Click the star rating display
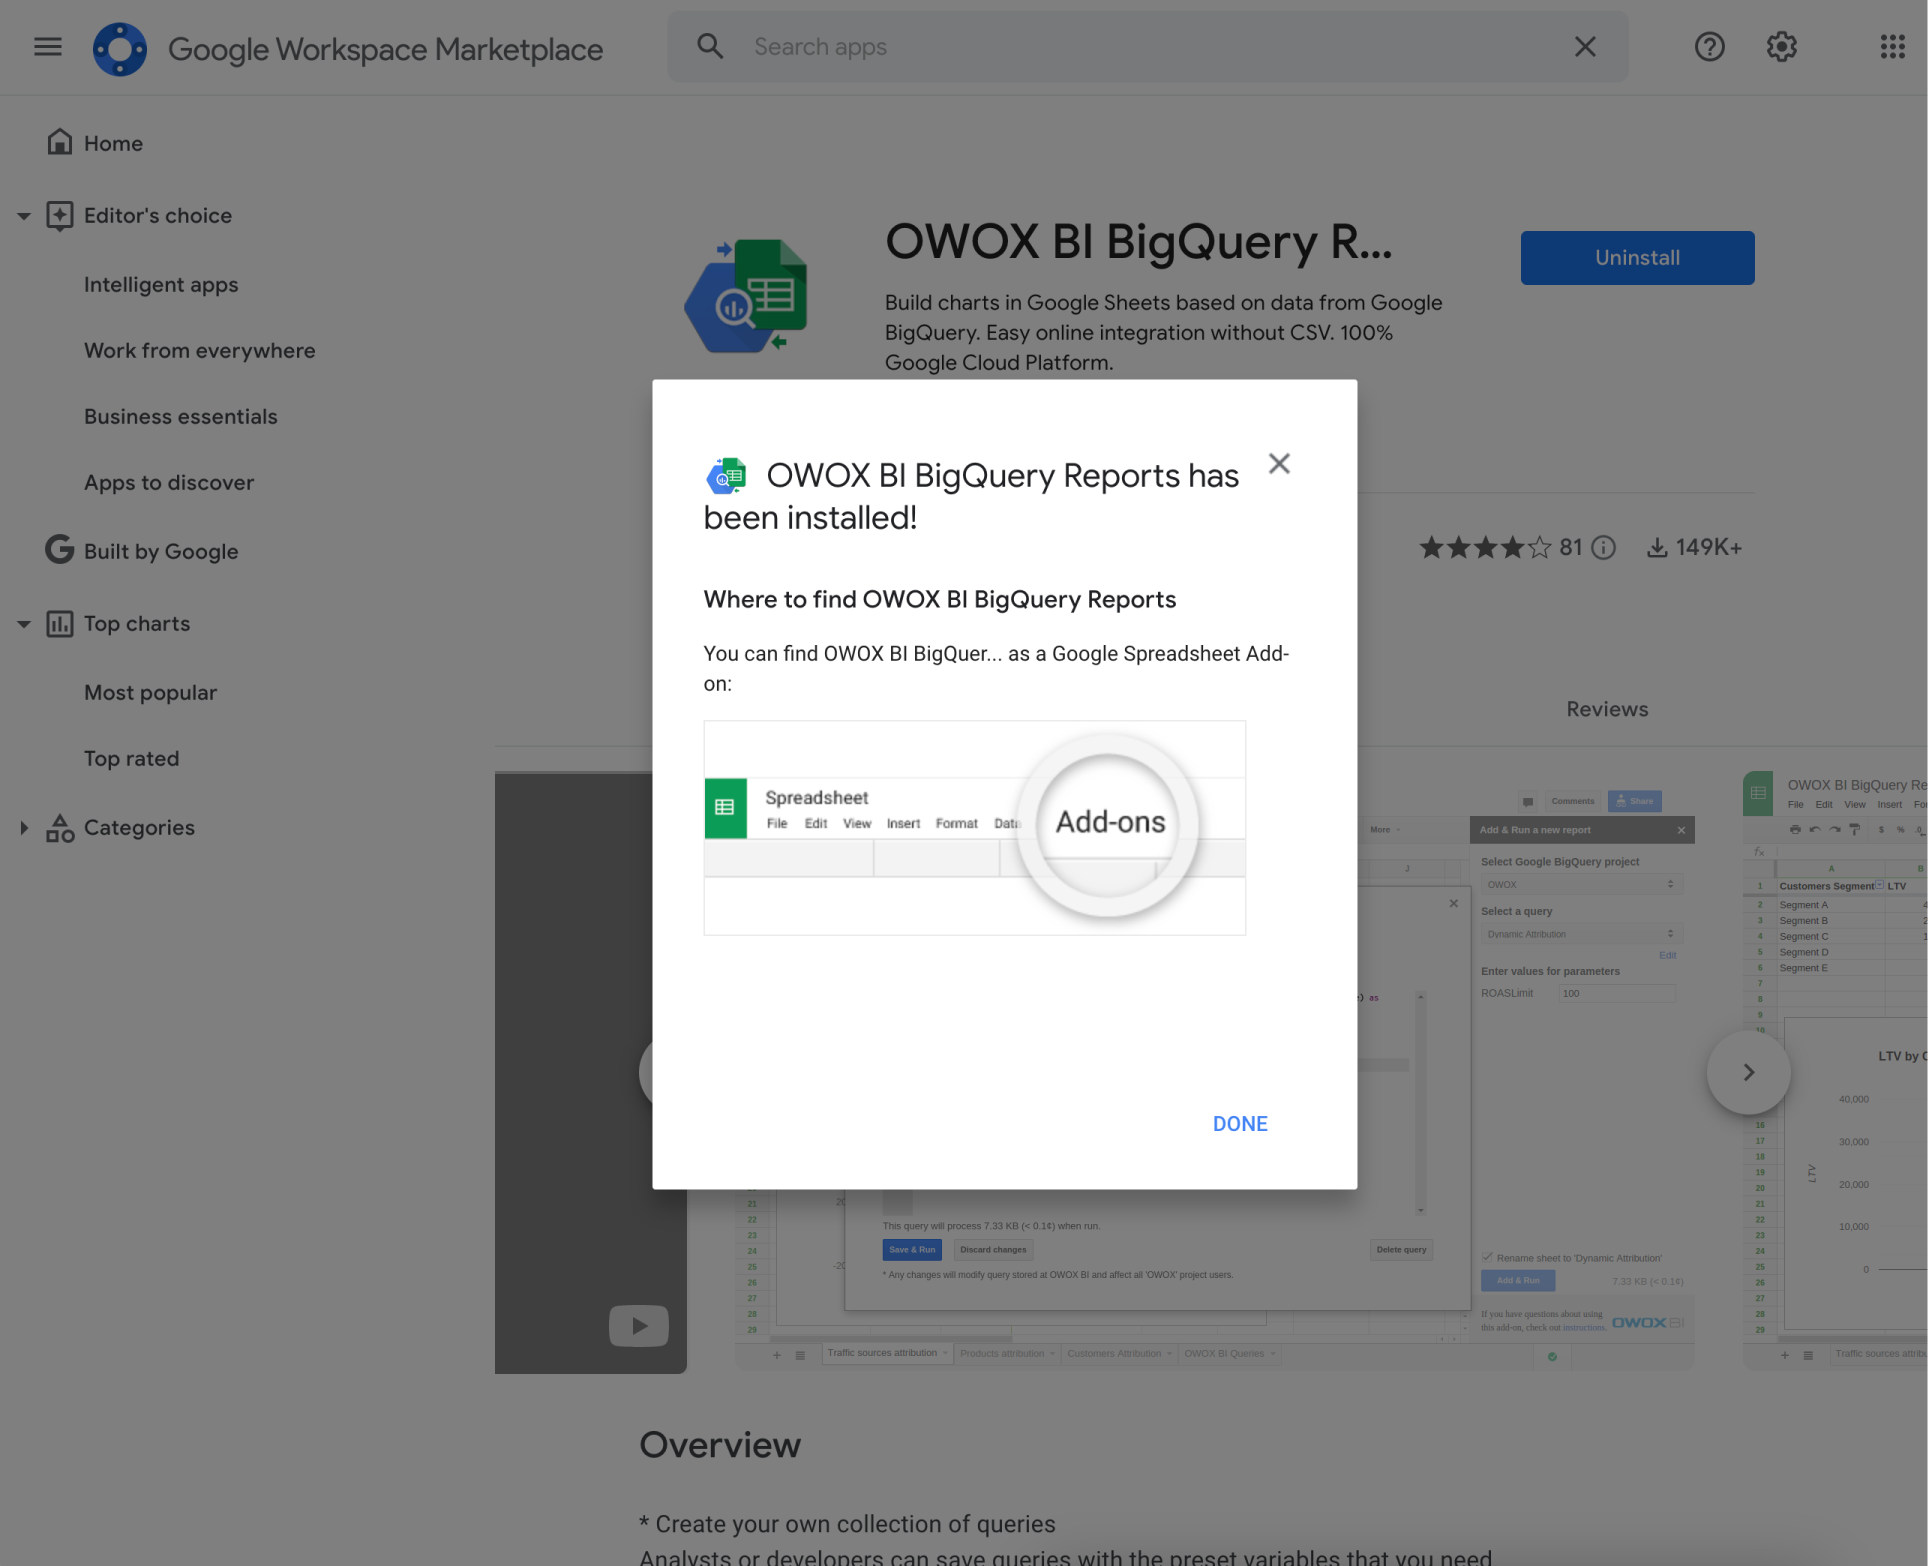Viewport: 1928px width, 1566px height. point(1485,547)
